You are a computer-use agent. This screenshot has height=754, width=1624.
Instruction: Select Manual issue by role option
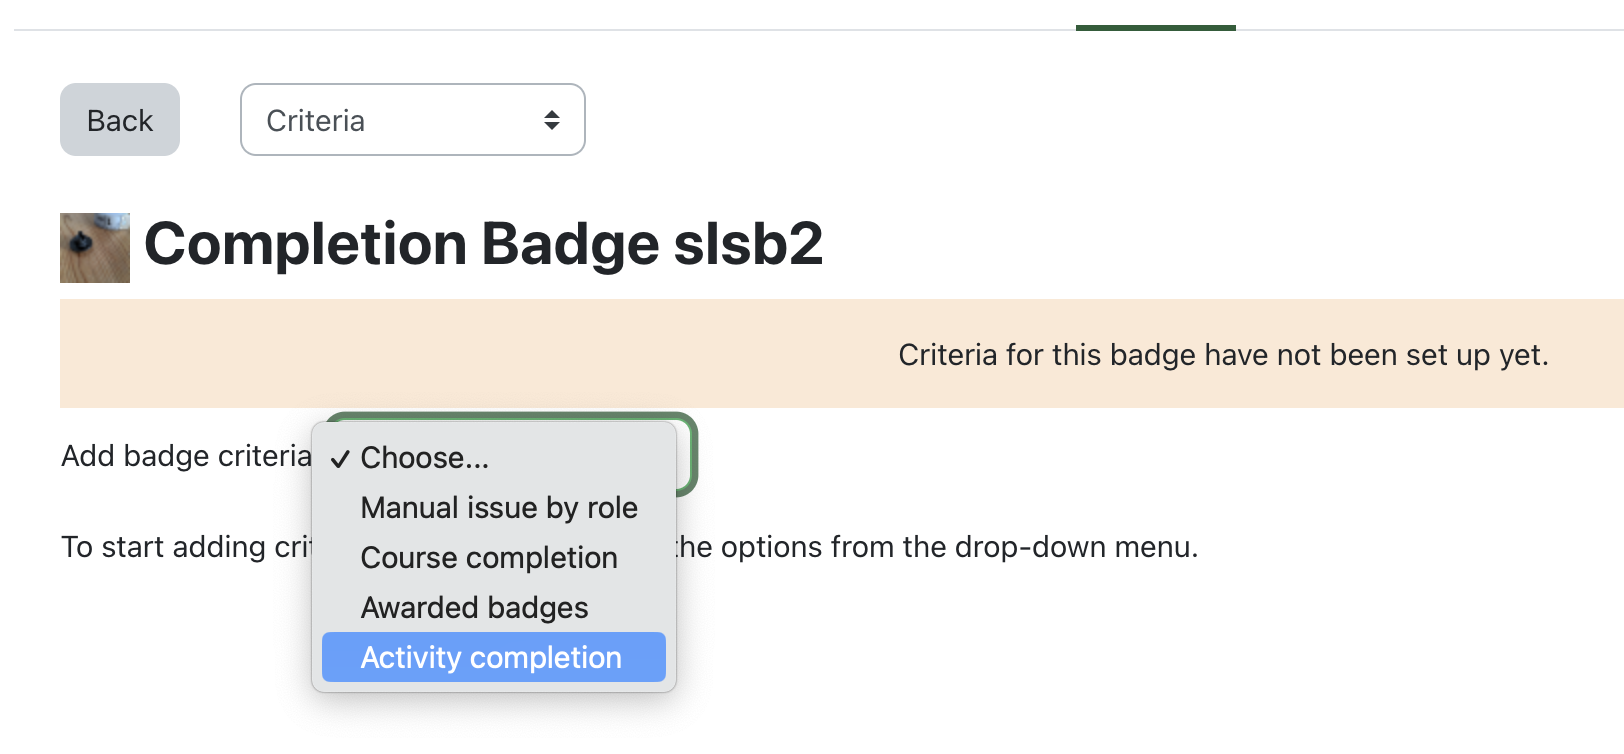498,508
